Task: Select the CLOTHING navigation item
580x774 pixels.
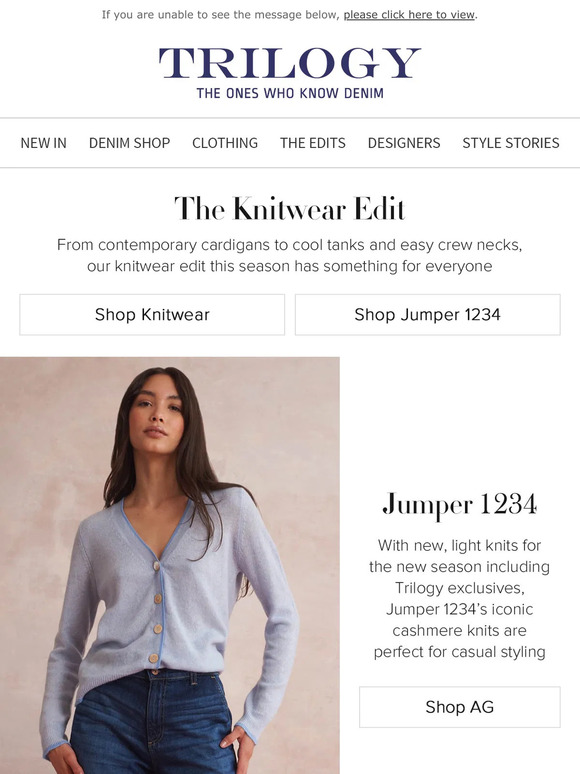Action: pos(225,143)
